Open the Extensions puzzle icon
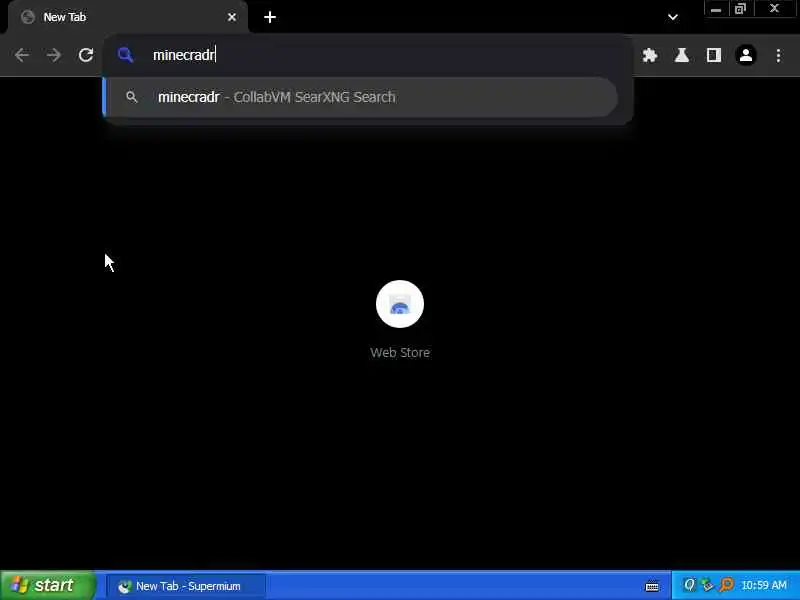The width and height of the screenshot is (800, 600). 649,55
